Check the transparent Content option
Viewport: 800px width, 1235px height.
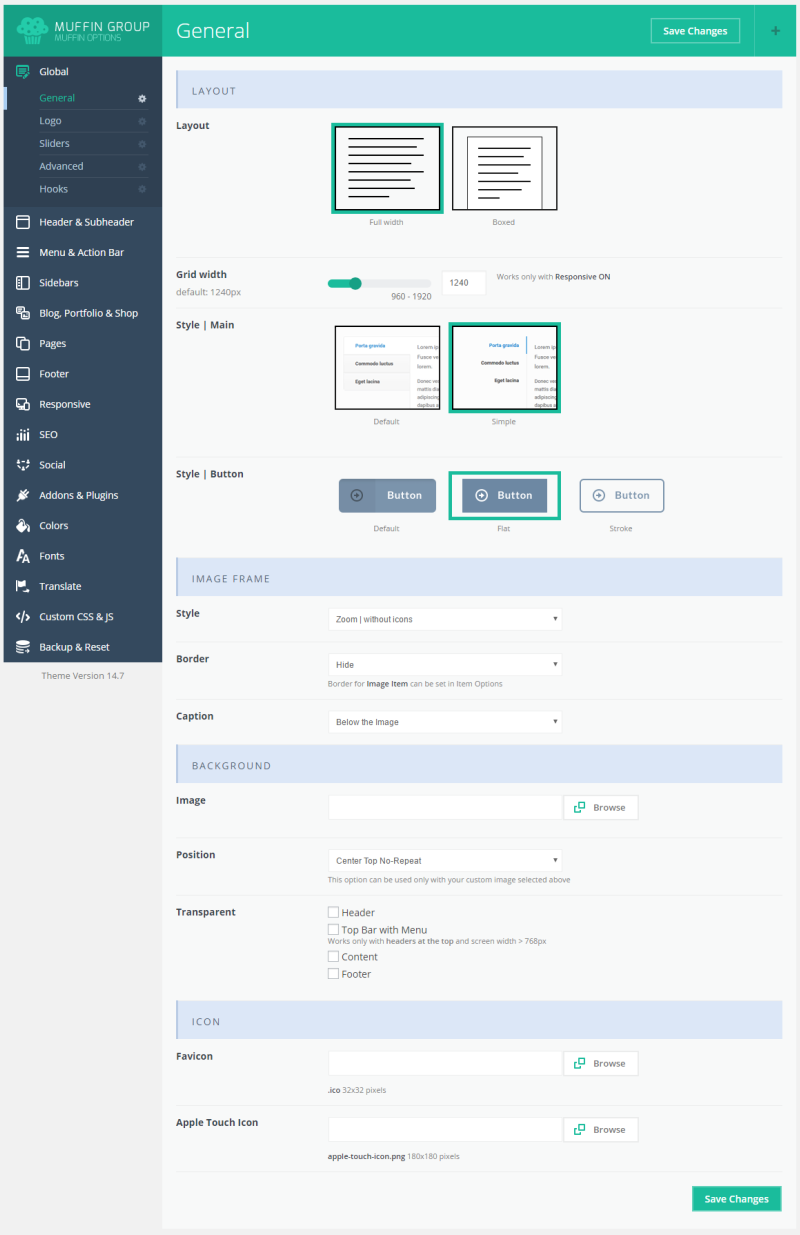coord(333,956)
